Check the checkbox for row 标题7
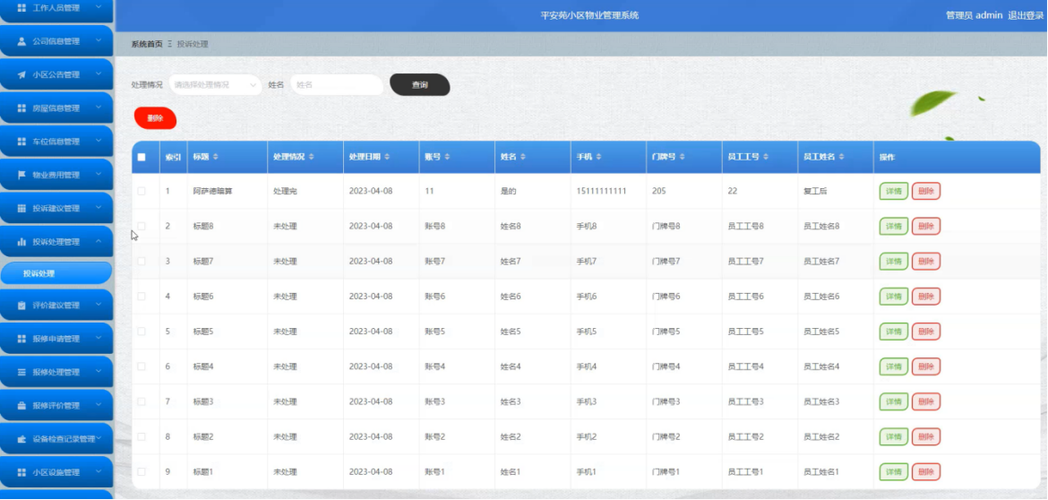Viewport: 1048px width, 500px height. (141, 261)
